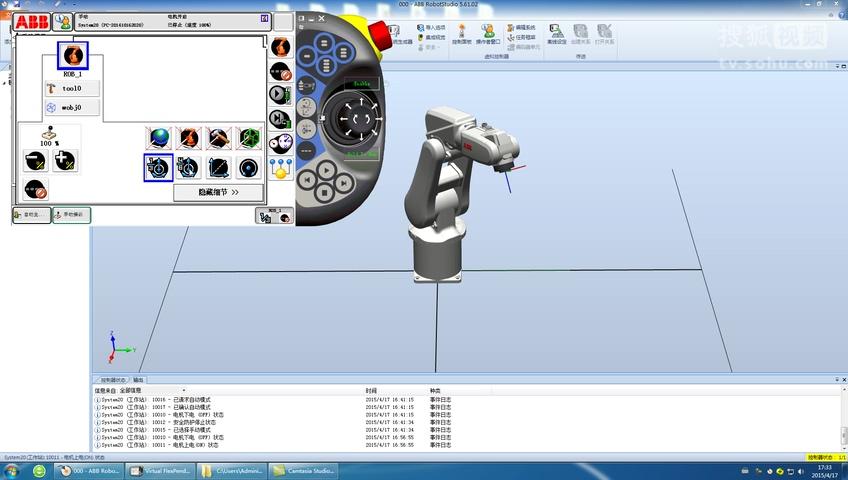Increase jog speed with the plus percent button
This screenshot has width=848, height=480.
click(x=65, y=161)
